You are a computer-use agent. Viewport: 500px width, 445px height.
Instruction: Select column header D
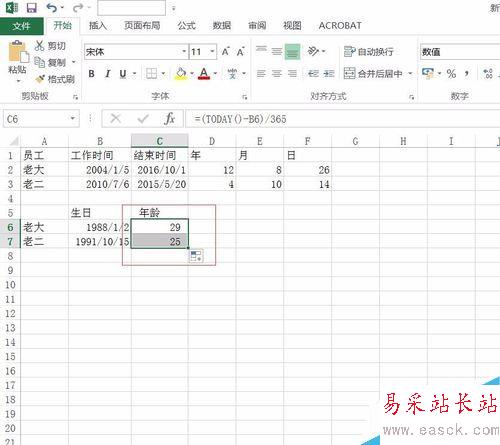click(x=212, y=141)
